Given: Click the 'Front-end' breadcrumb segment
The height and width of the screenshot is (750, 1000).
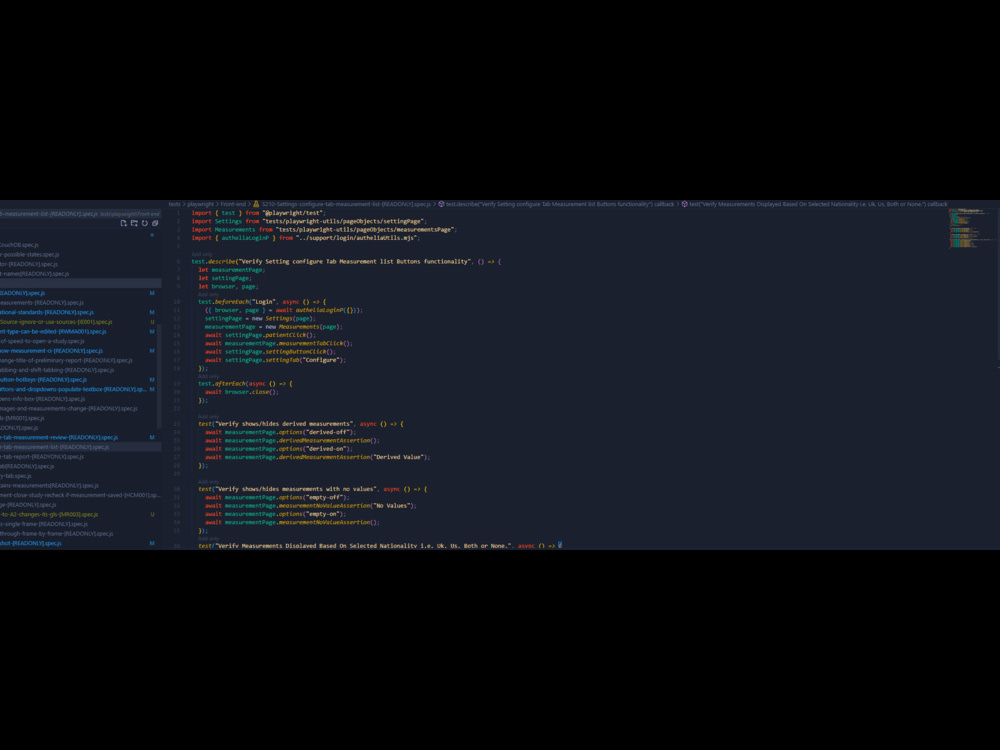Looking at the screenshot, I should (x=233, y=204).
